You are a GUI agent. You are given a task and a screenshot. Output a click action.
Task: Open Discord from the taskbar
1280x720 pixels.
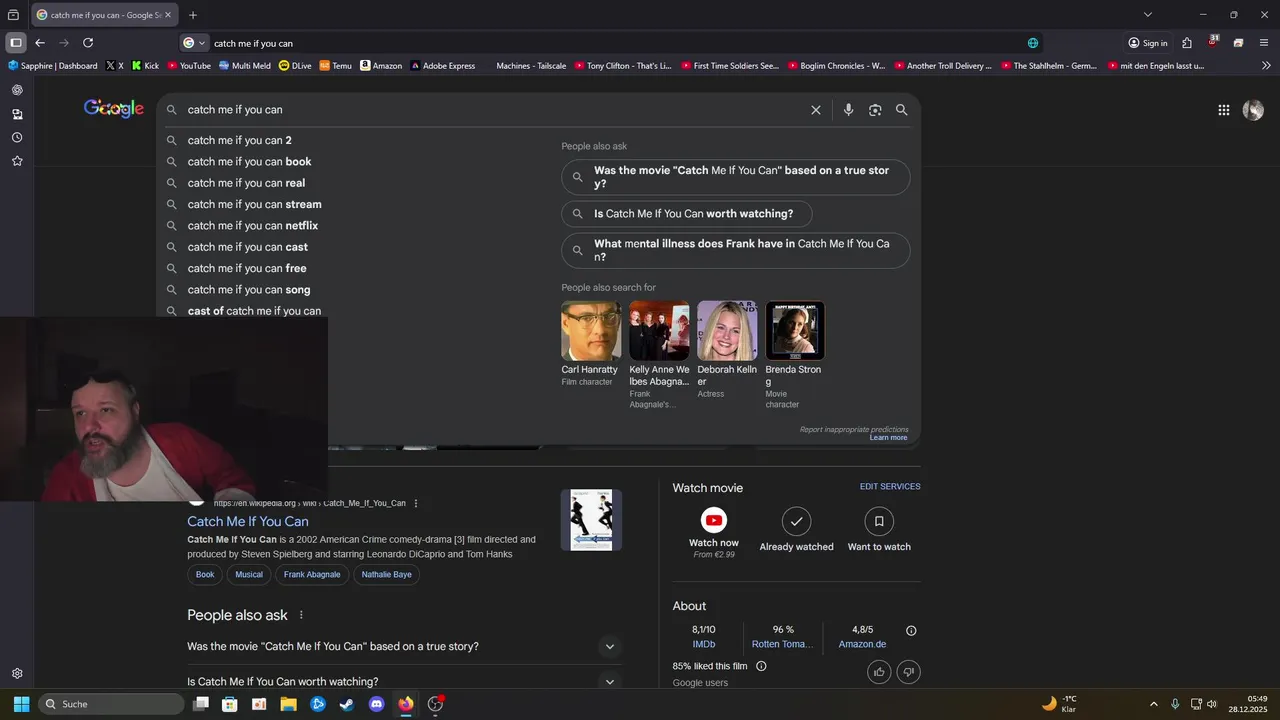376,704
